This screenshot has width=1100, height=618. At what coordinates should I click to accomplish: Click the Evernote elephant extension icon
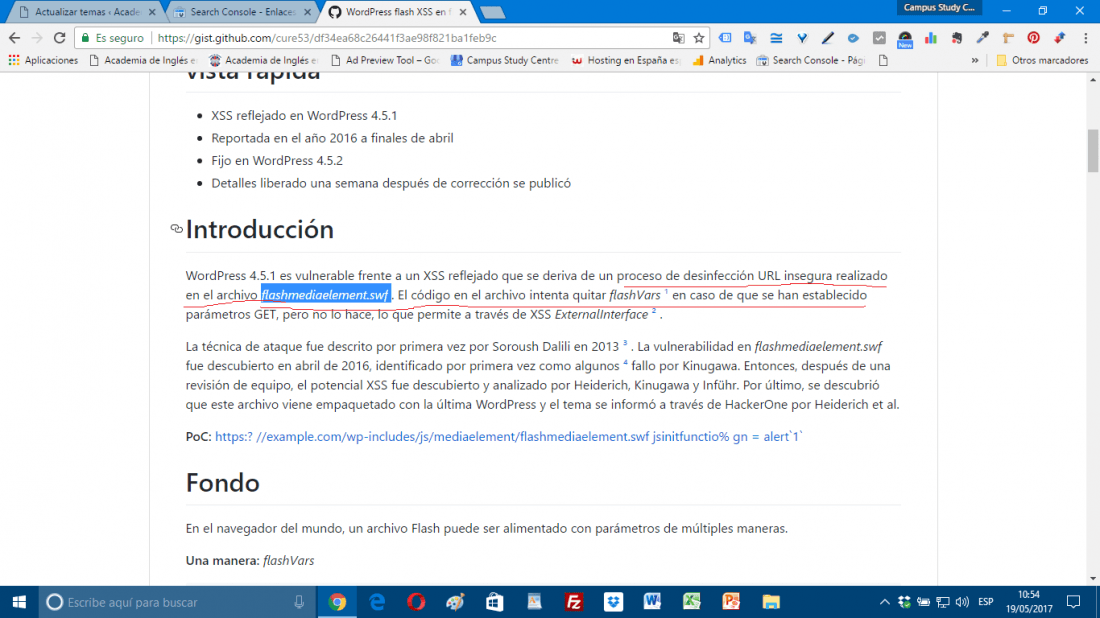[x=957, y=38]
